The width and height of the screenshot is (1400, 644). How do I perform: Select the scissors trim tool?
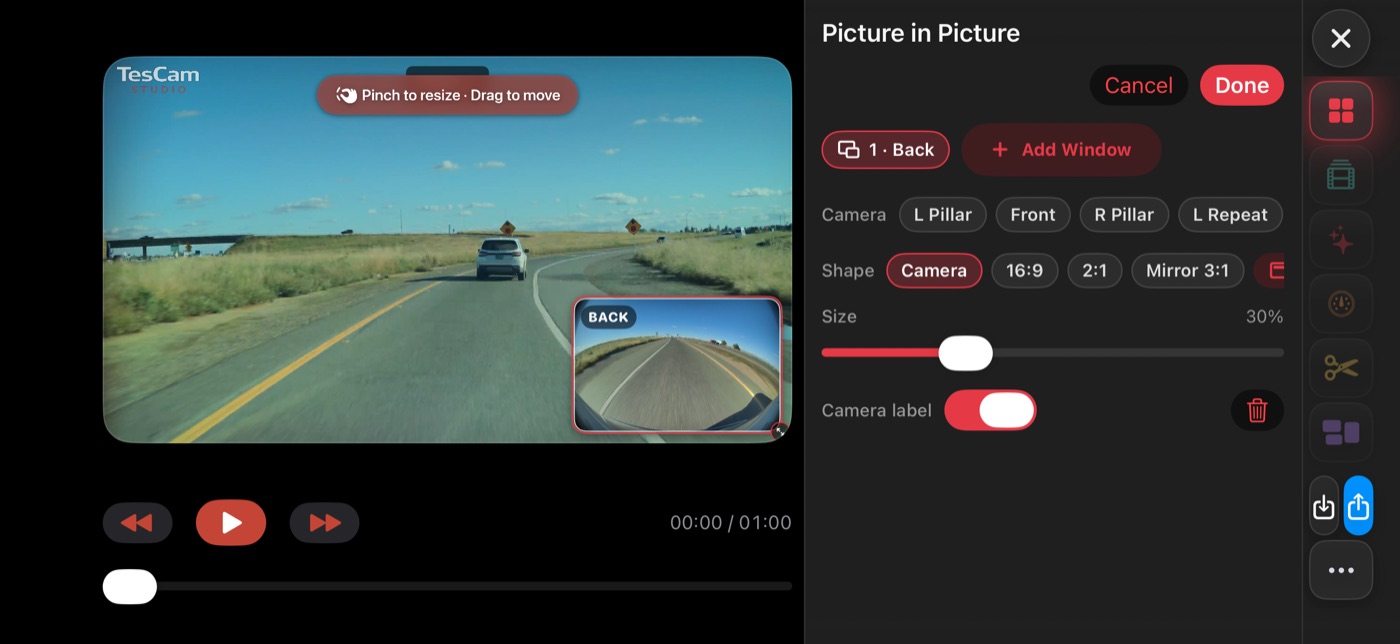point(1341,368)
